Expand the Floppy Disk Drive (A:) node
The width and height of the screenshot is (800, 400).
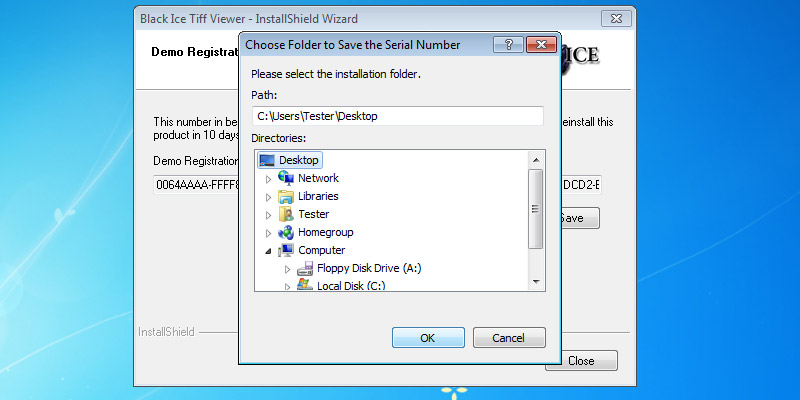coord(287,269)
